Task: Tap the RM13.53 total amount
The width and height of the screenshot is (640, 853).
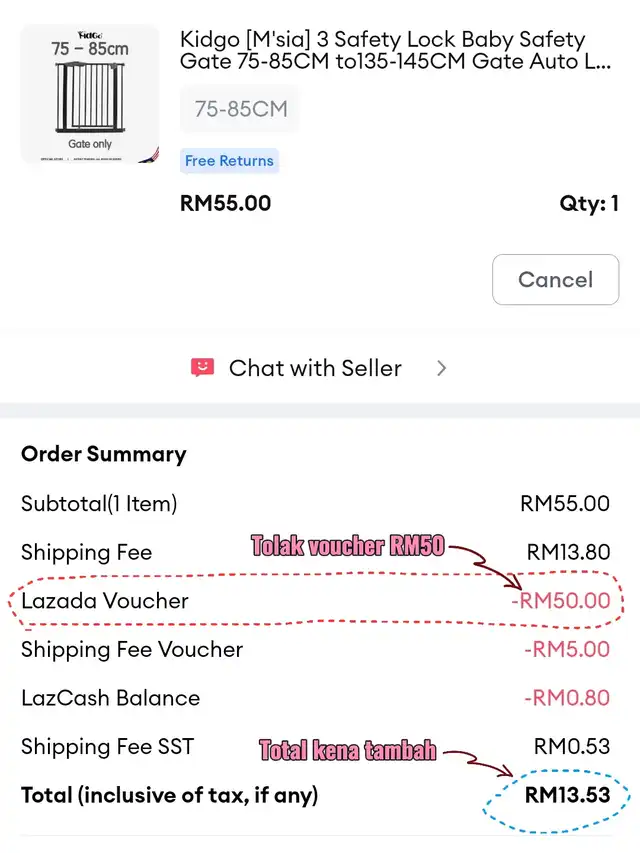Action: [x=567, y=796]
